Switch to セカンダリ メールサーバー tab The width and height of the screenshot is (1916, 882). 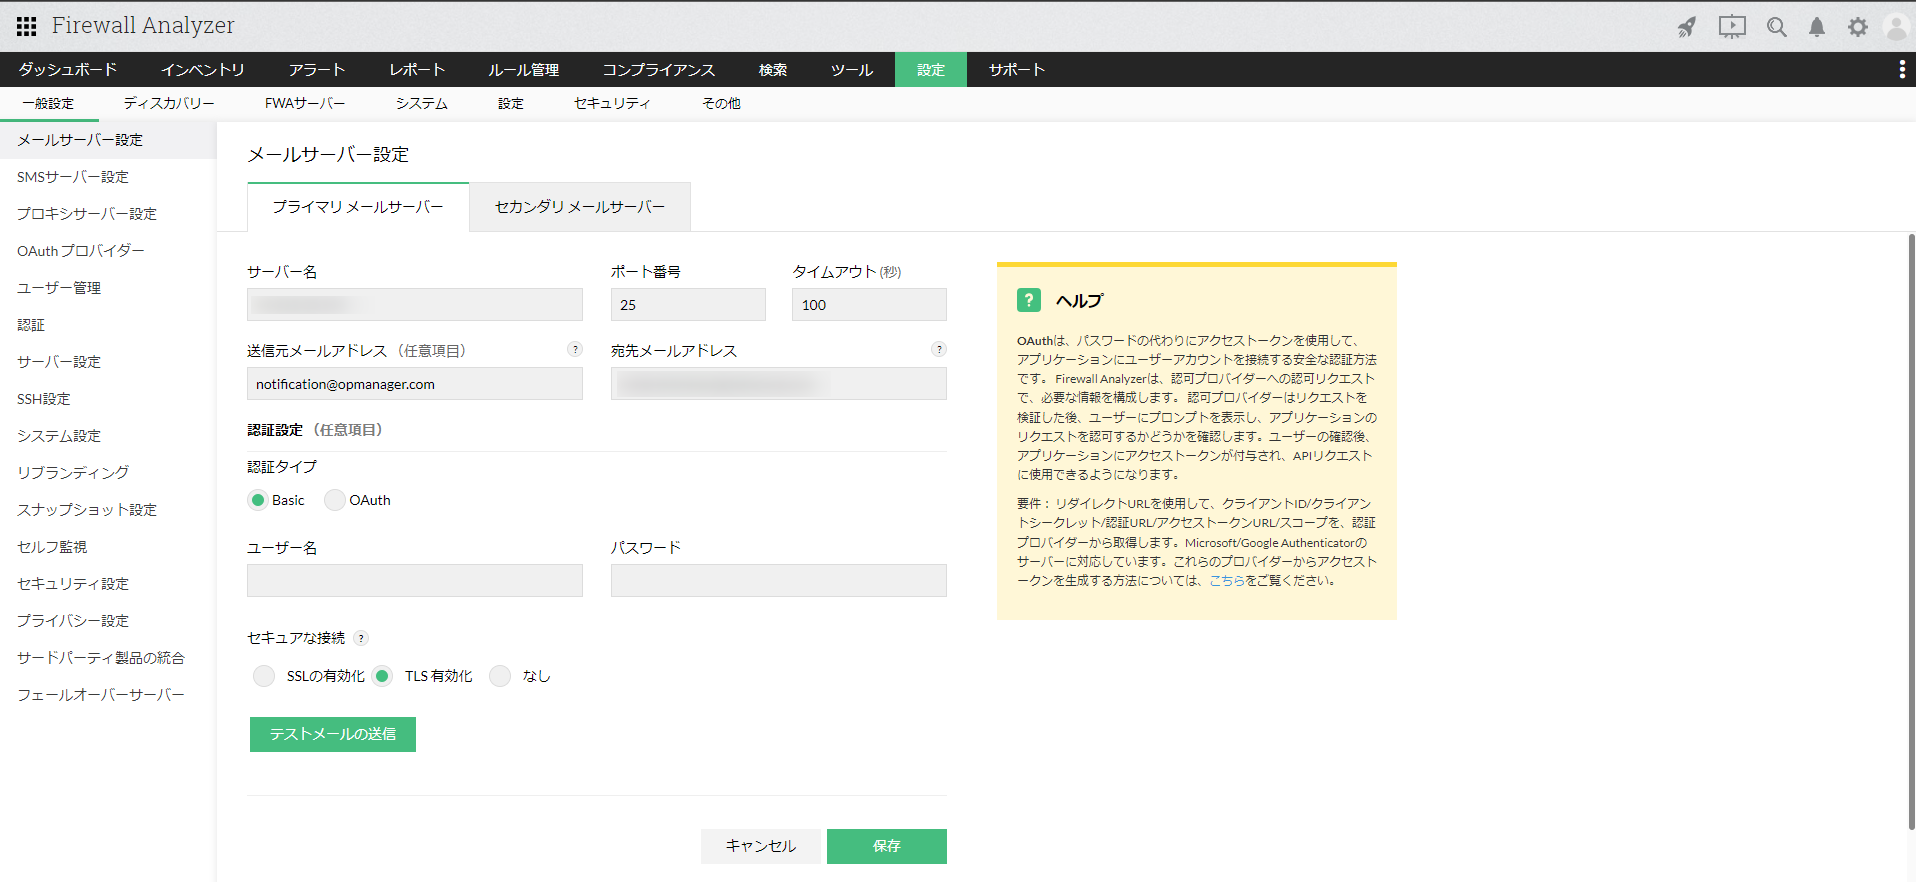coord(579,207)
